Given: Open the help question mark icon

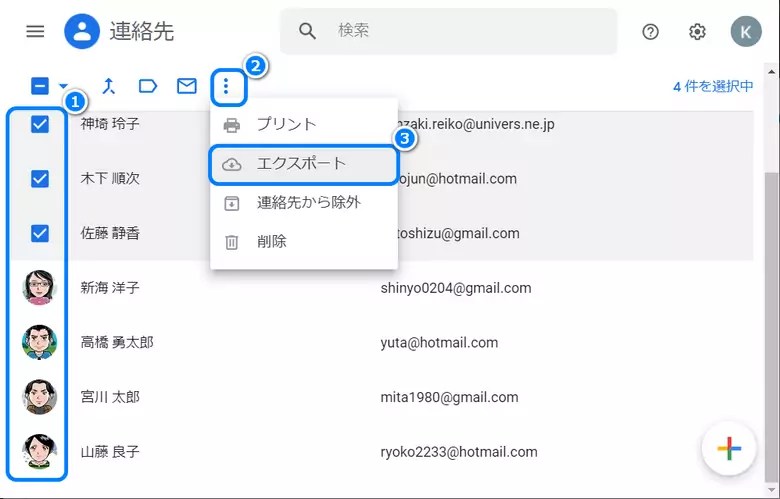Looking at the screenshot, I should 650,32.
